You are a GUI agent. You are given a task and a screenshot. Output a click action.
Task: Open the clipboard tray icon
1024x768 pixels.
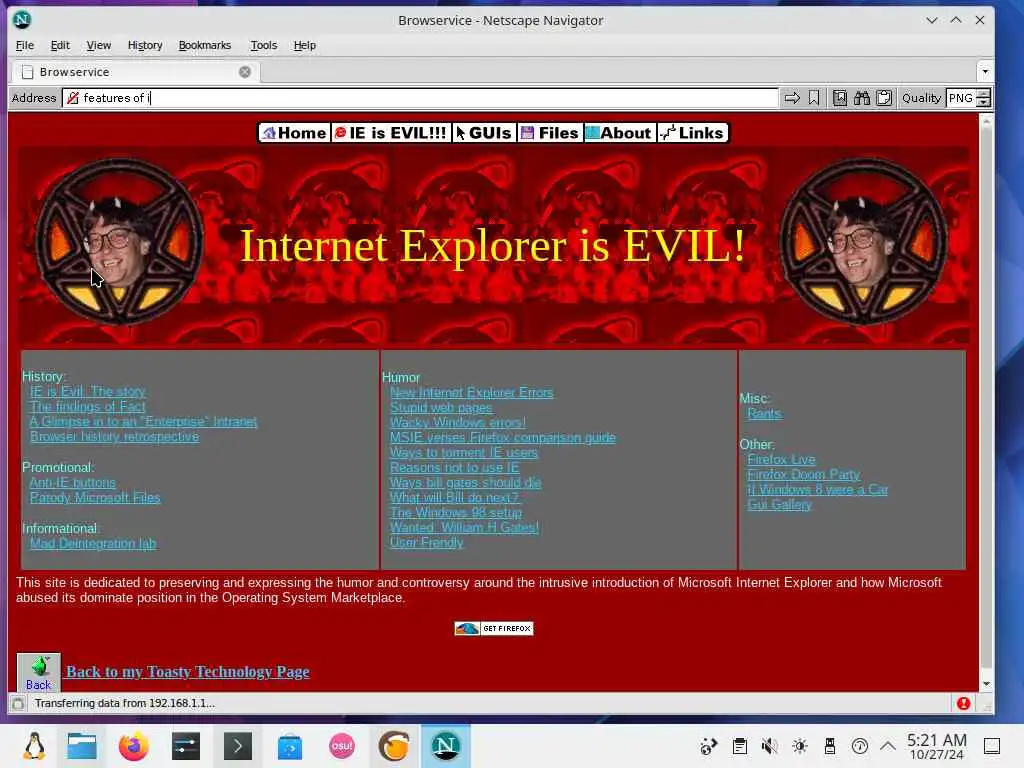coord(739,746)
